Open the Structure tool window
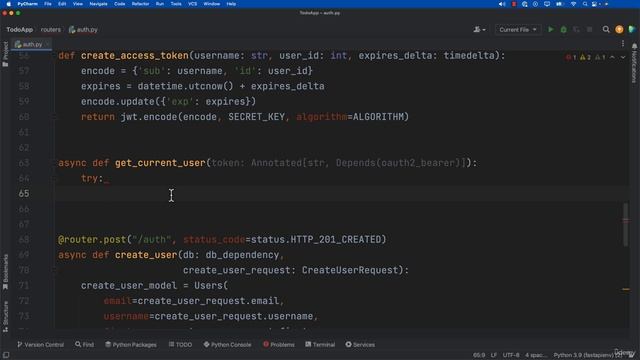The height and width of the screenshot is (360, 640). click(5, 316)
